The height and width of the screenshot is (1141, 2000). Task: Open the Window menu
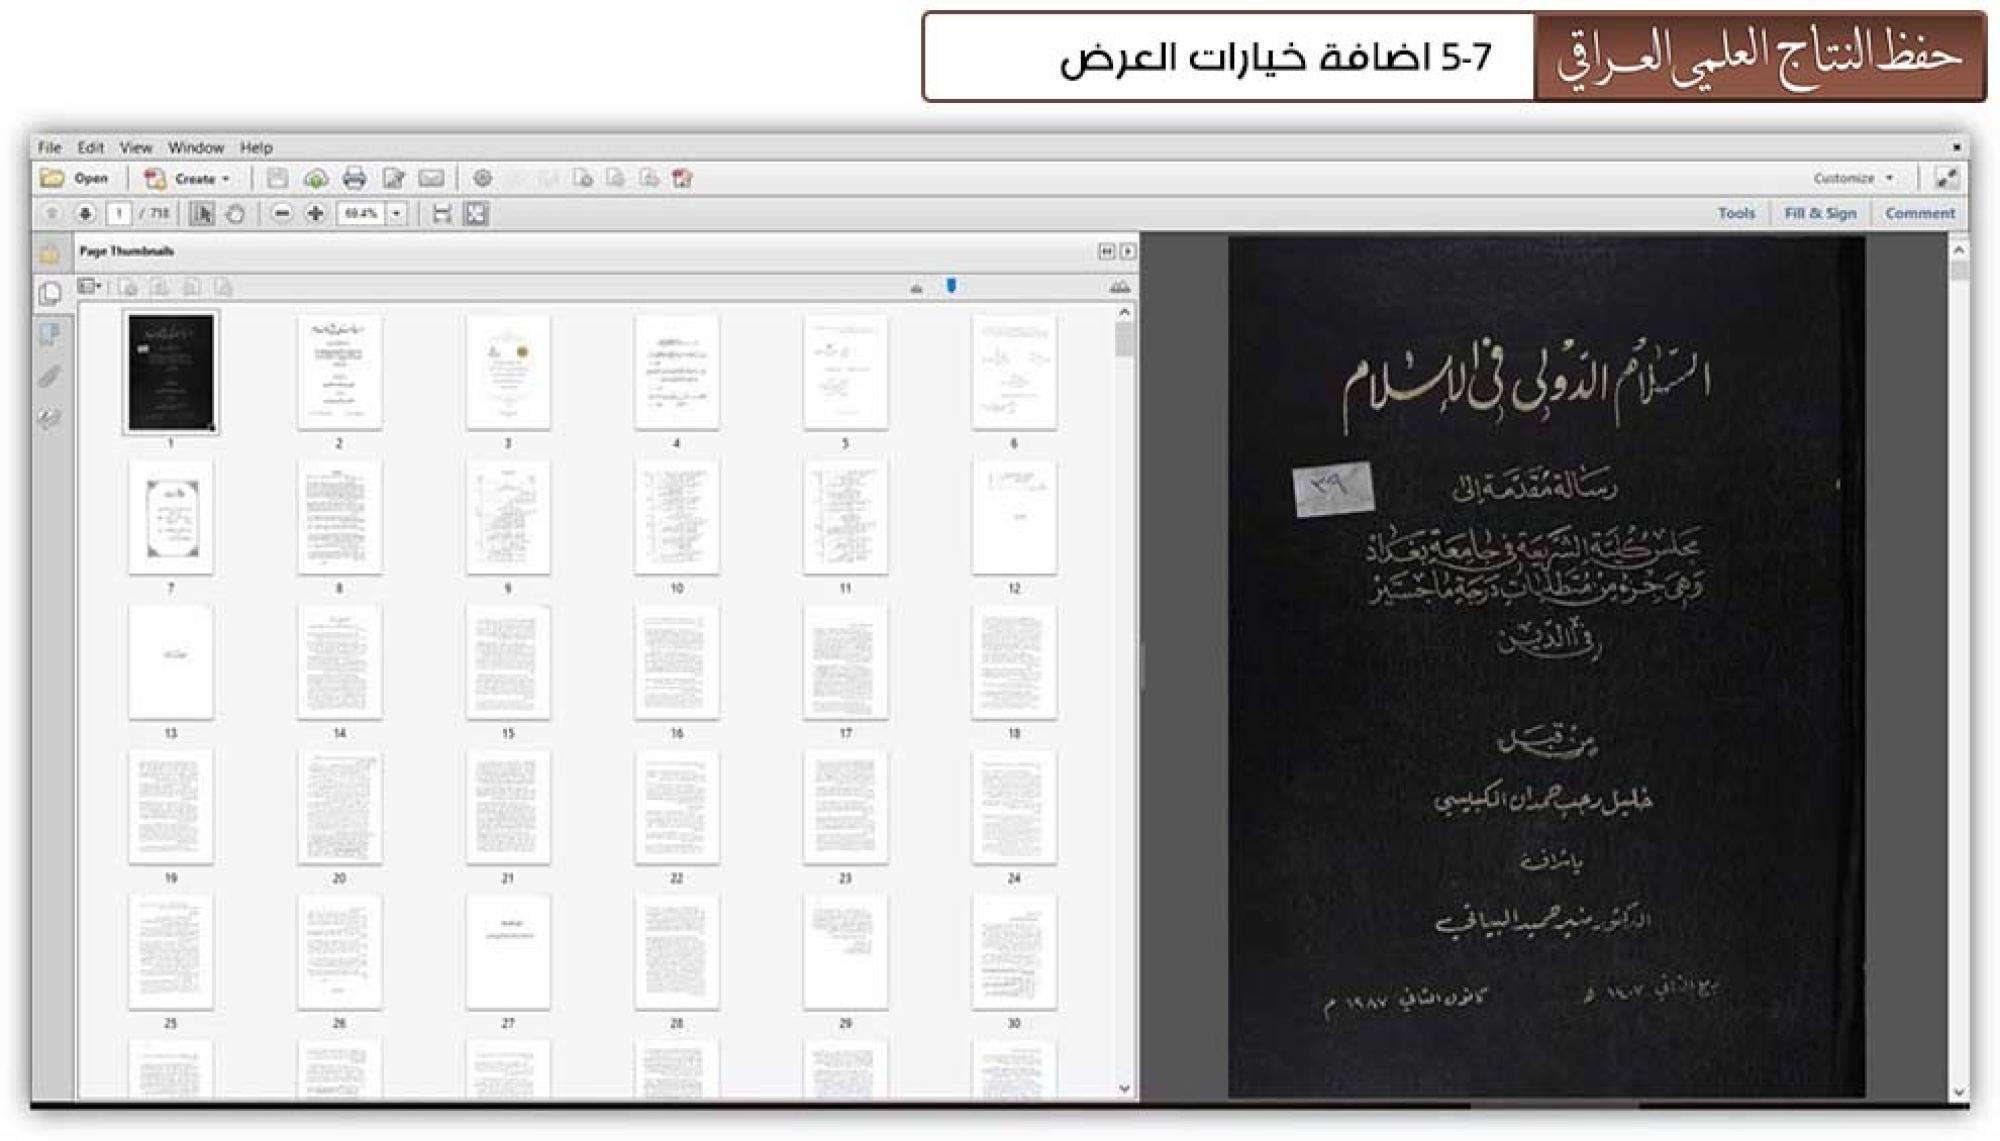[x=195, y=148]
